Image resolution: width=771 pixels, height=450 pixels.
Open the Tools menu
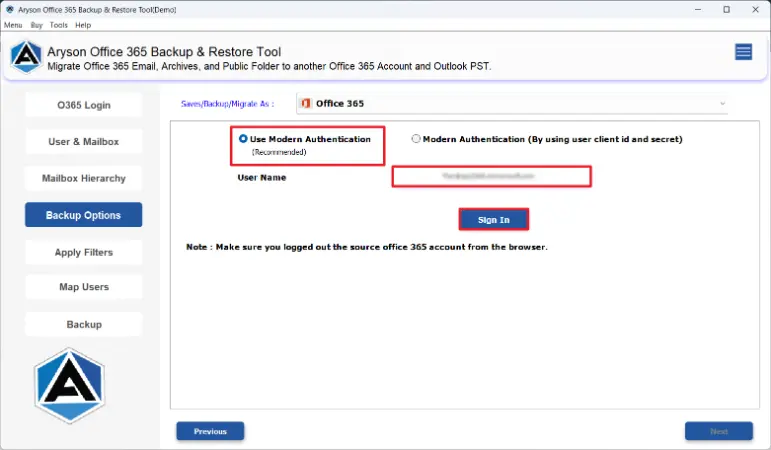point(59,25)
